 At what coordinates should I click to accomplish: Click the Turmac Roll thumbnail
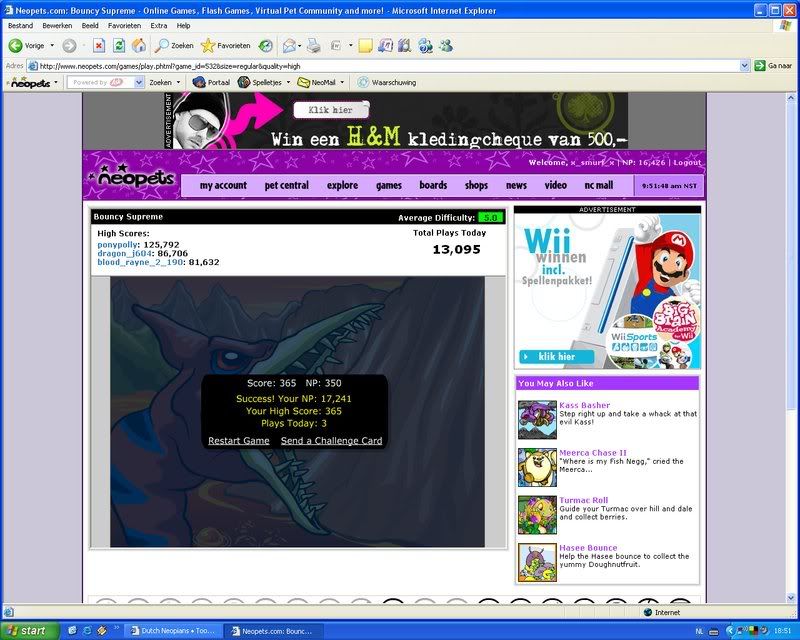(x=537, y=515)
